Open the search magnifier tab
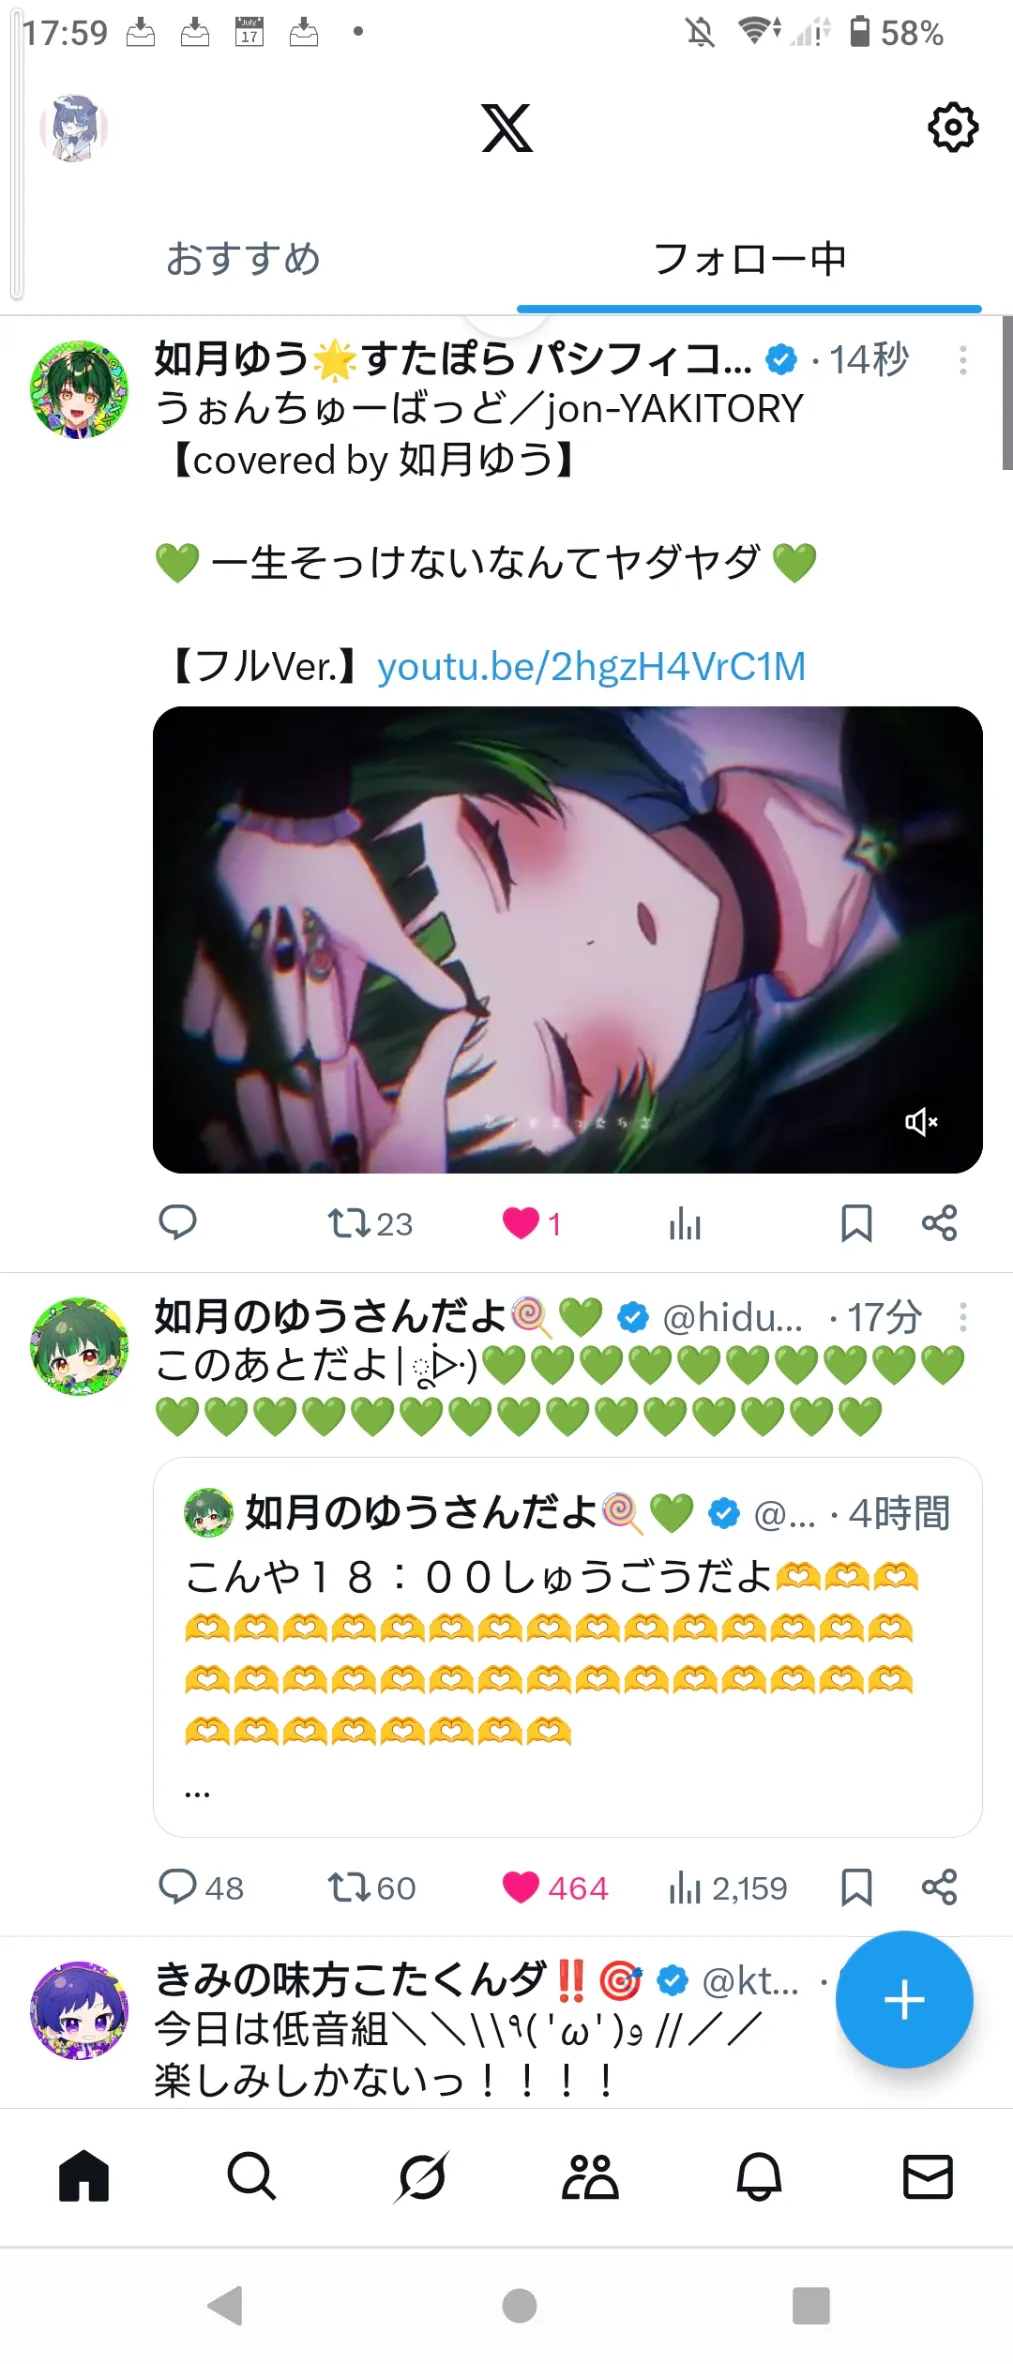Image resolution: width=1013 pixels, height=2364 pixels. click(x=252, y=2175)
